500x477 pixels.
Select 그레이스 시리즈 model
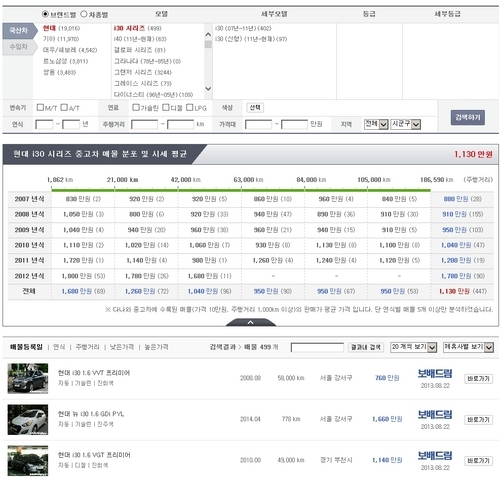click(143, 83)
